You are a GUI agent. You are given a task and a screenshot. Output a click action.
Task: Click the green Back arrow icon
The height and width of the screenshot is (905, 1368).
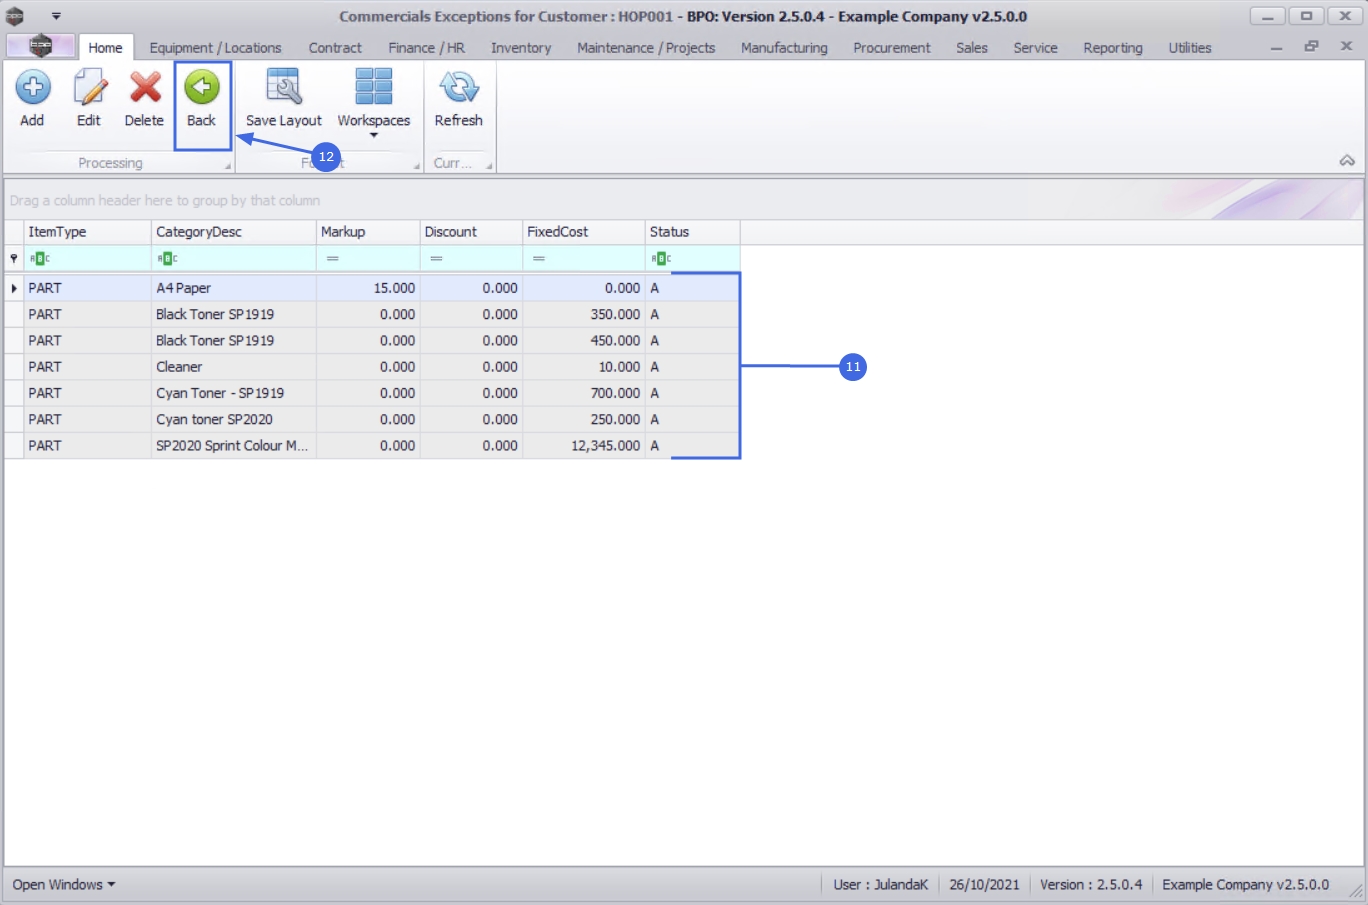202,88
